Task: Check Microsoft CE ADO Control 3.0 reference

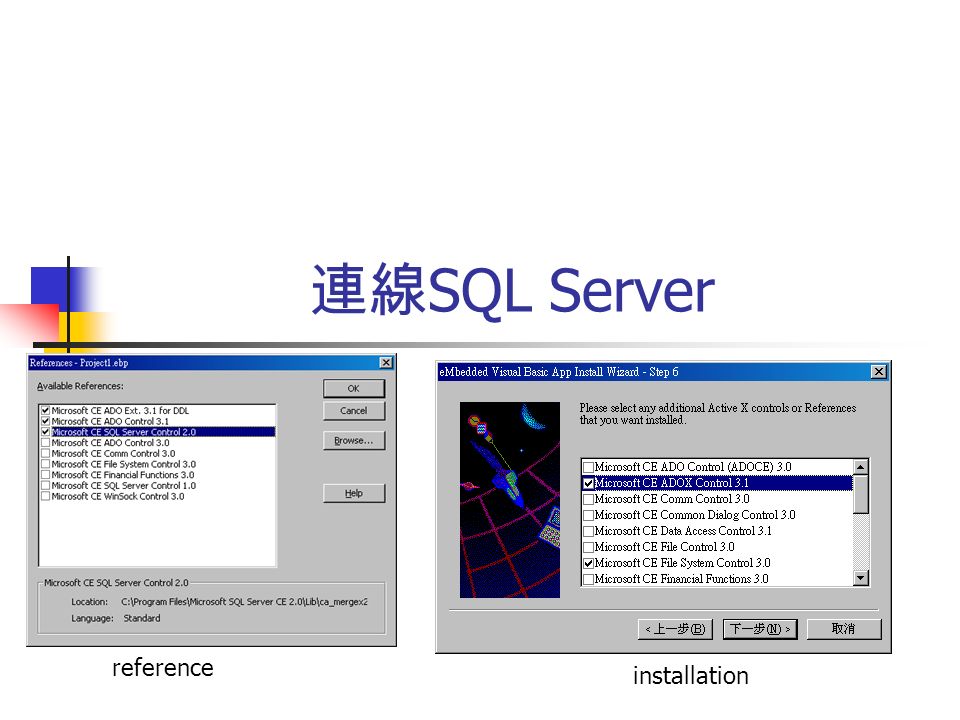Action: [x=45, y=443]
